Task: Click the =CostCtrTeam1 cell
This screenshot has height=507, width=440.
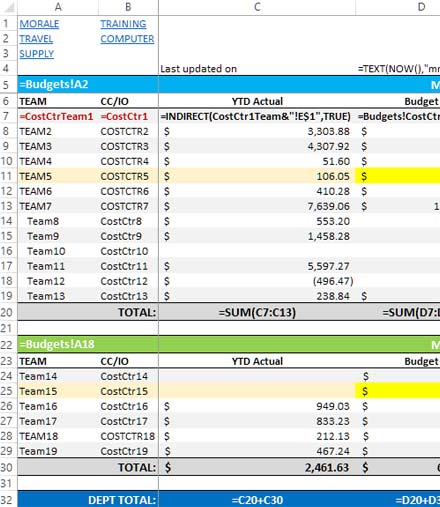Action: click(58, 117)
